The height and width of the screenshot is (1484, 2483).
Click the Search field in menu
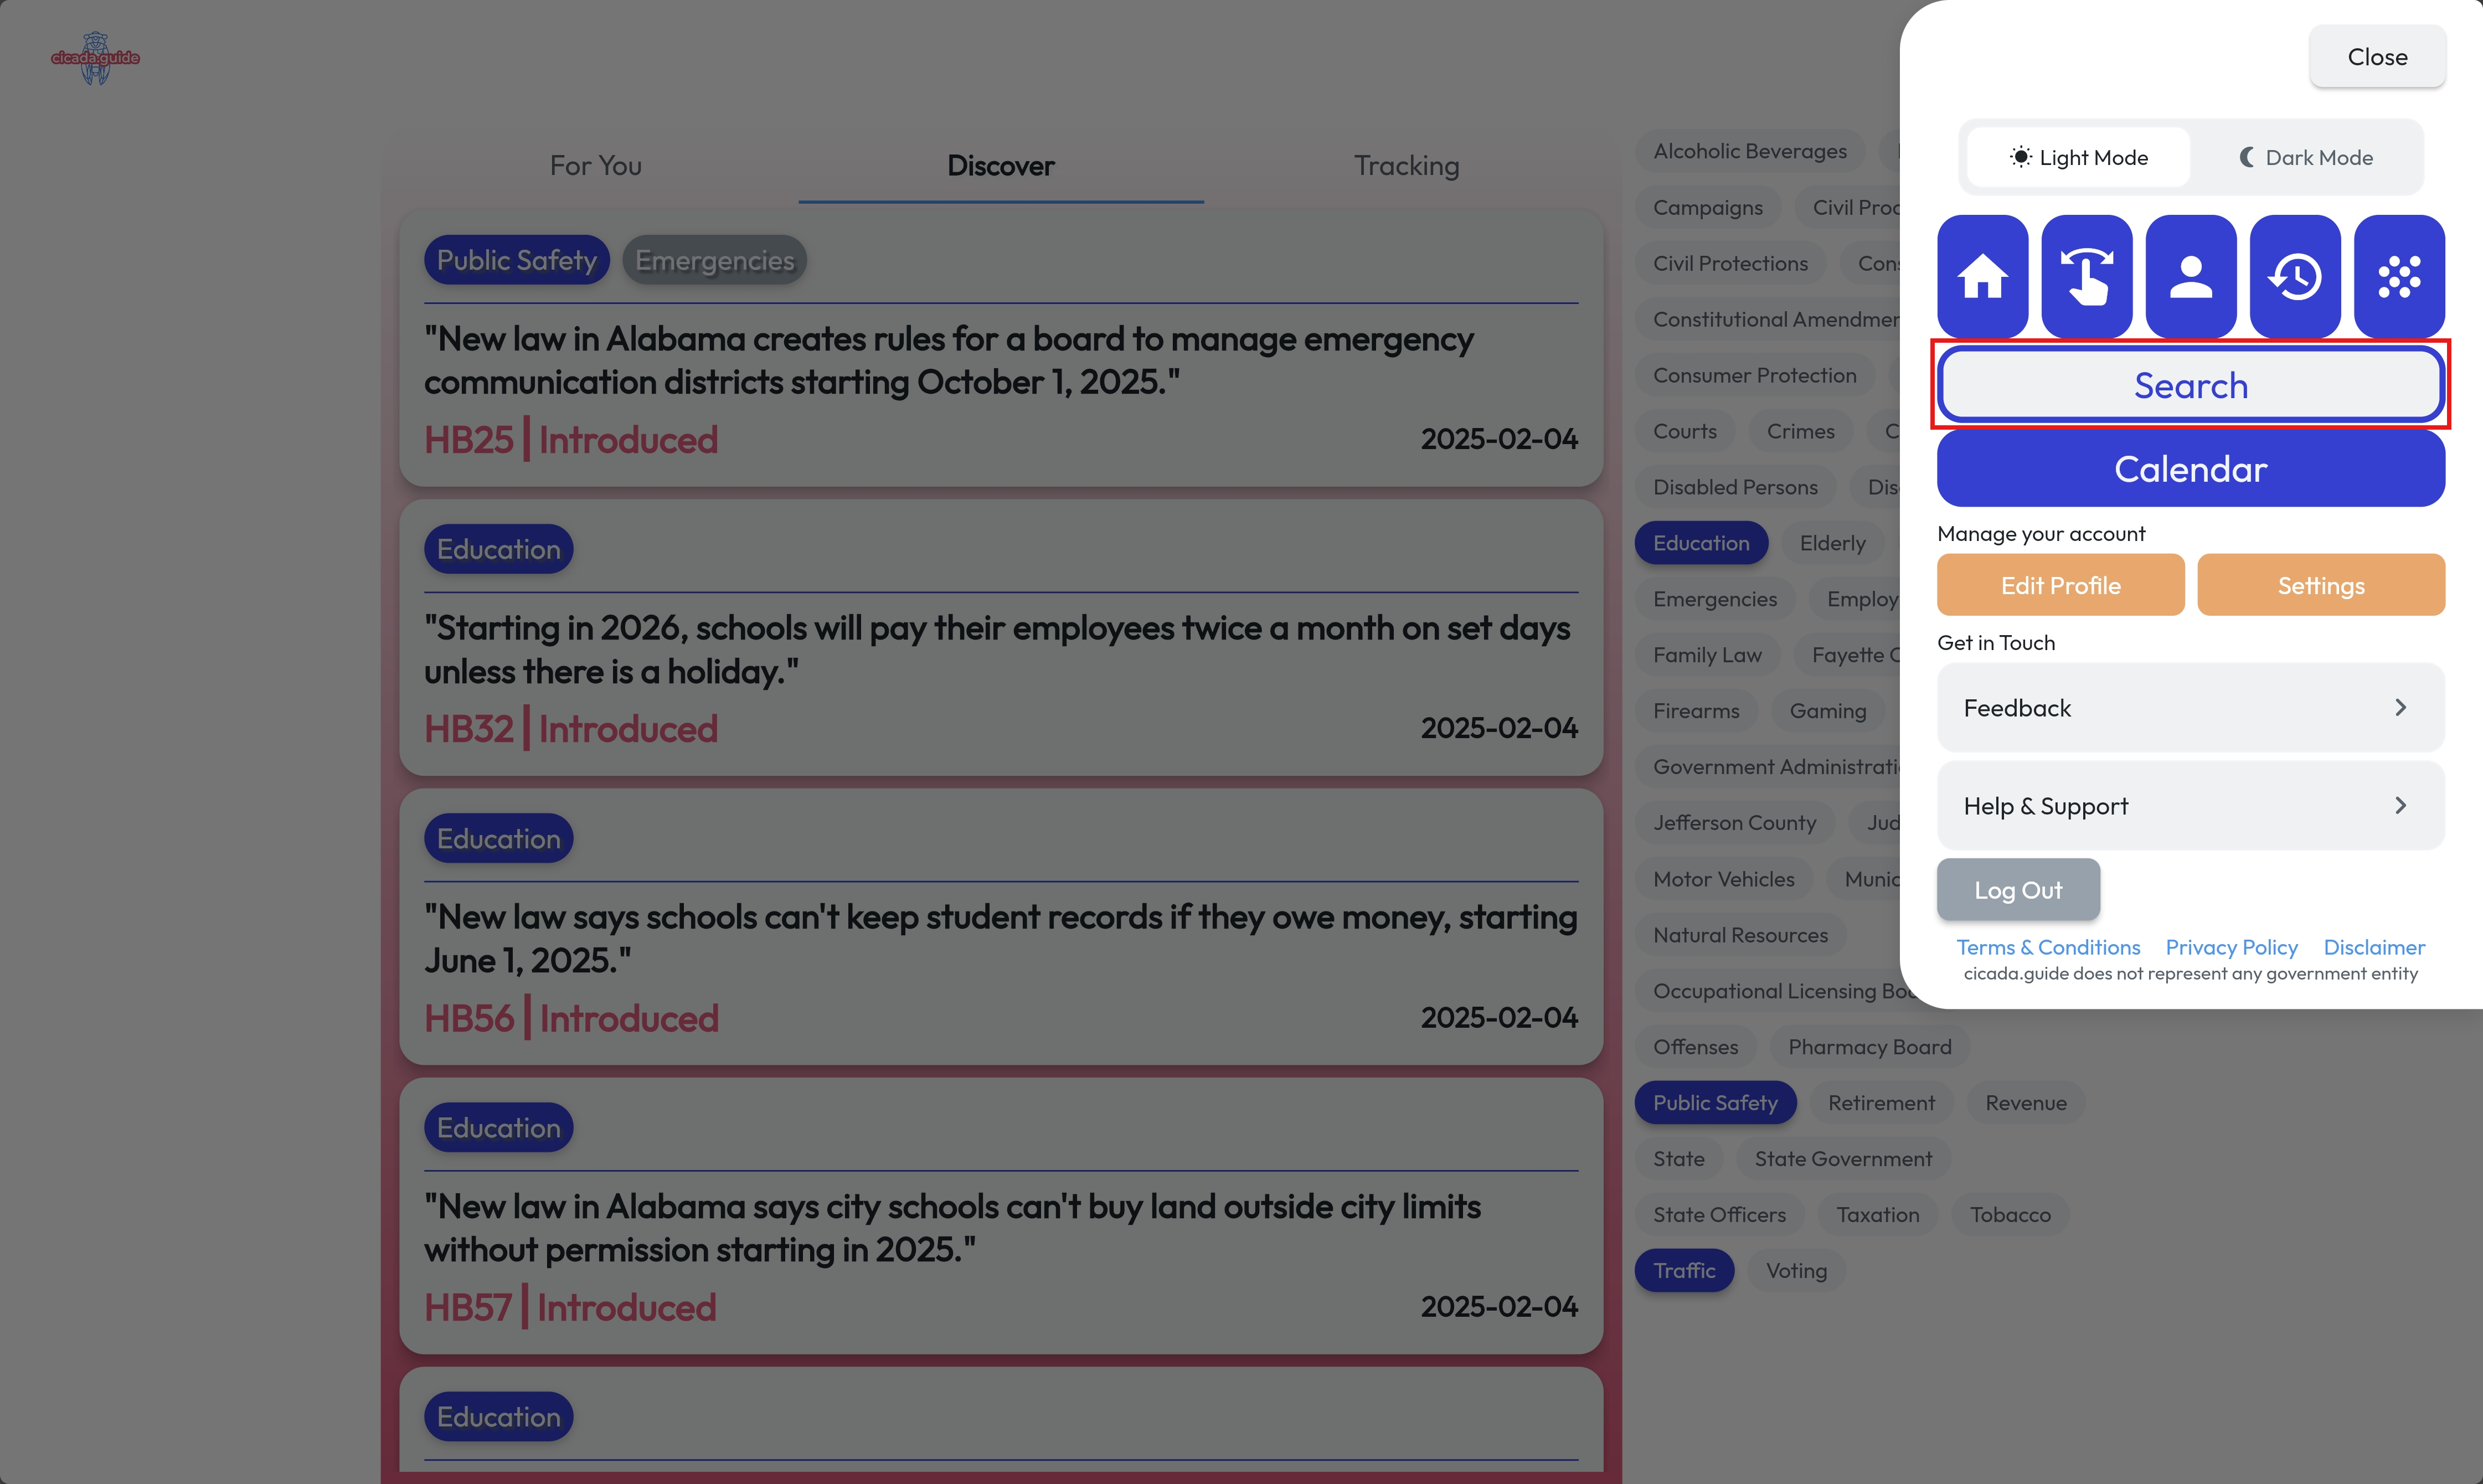(2190, 385)
